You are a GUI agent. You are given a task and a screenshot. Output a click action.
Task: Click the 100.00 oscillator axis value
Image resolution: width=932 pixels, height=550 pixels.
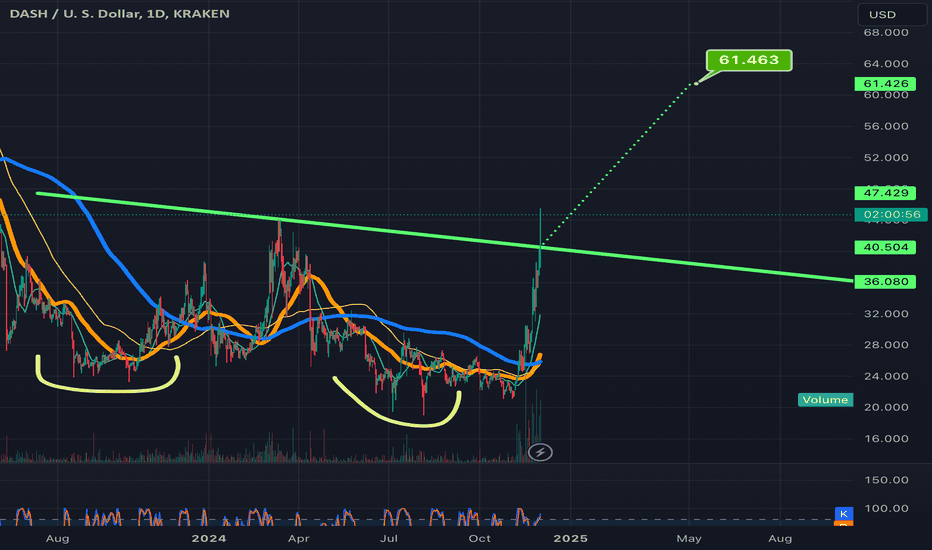click(886, 508)
